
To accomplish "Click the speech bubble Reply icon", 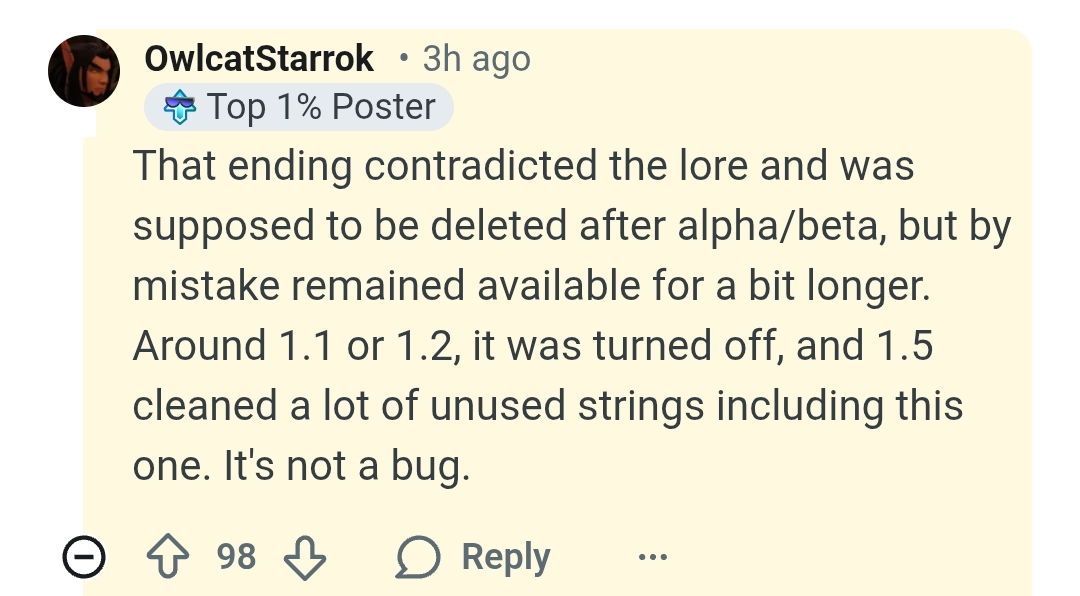I will coord(417,557).
